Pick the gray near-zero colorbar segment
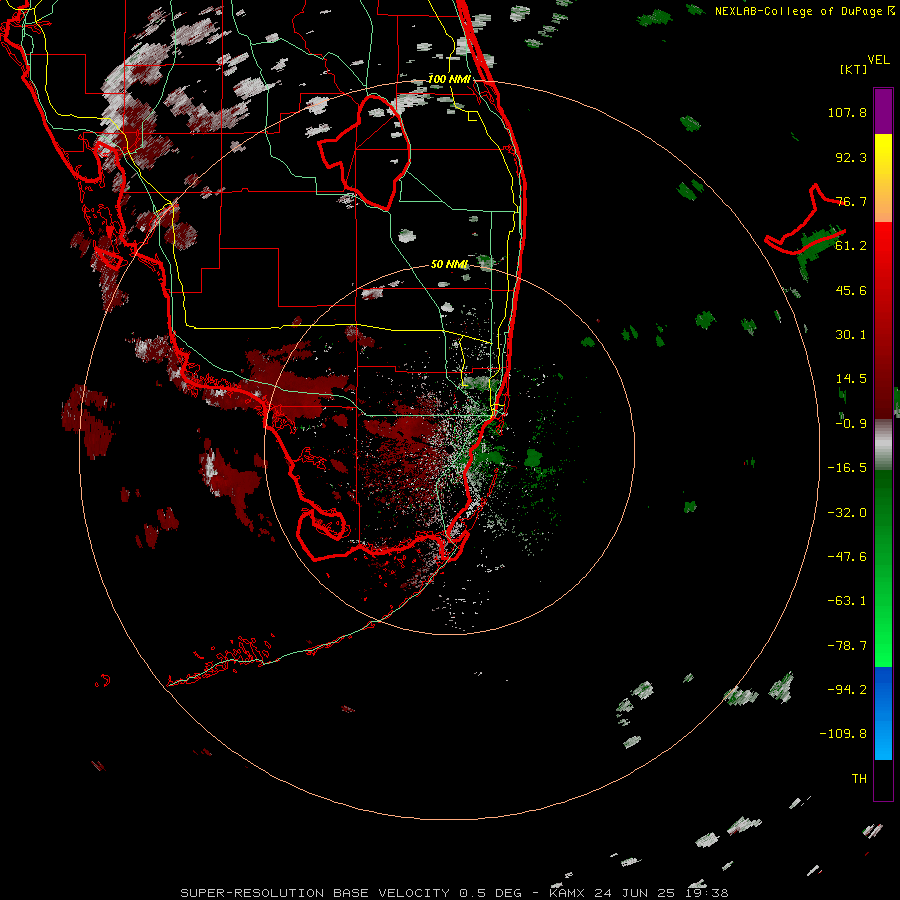This screenshot has width=900, height=900. pyautogui.click(x=883, y=442)
